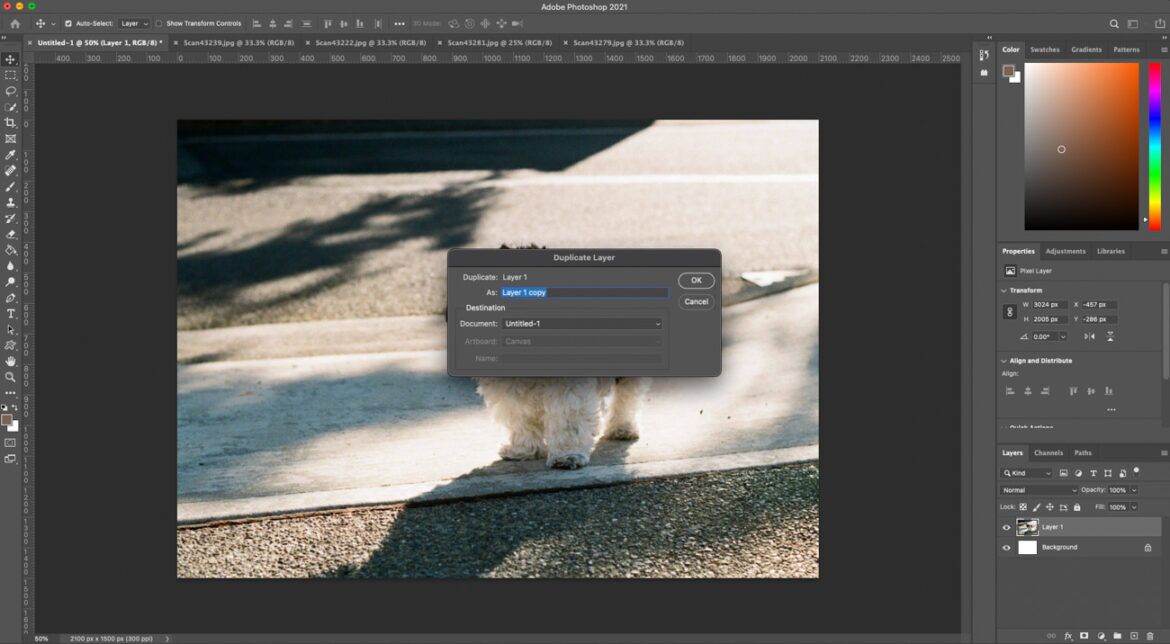Select the Move tool
The height and width of the screenshot is (644, 1170).
coord(11,59)
